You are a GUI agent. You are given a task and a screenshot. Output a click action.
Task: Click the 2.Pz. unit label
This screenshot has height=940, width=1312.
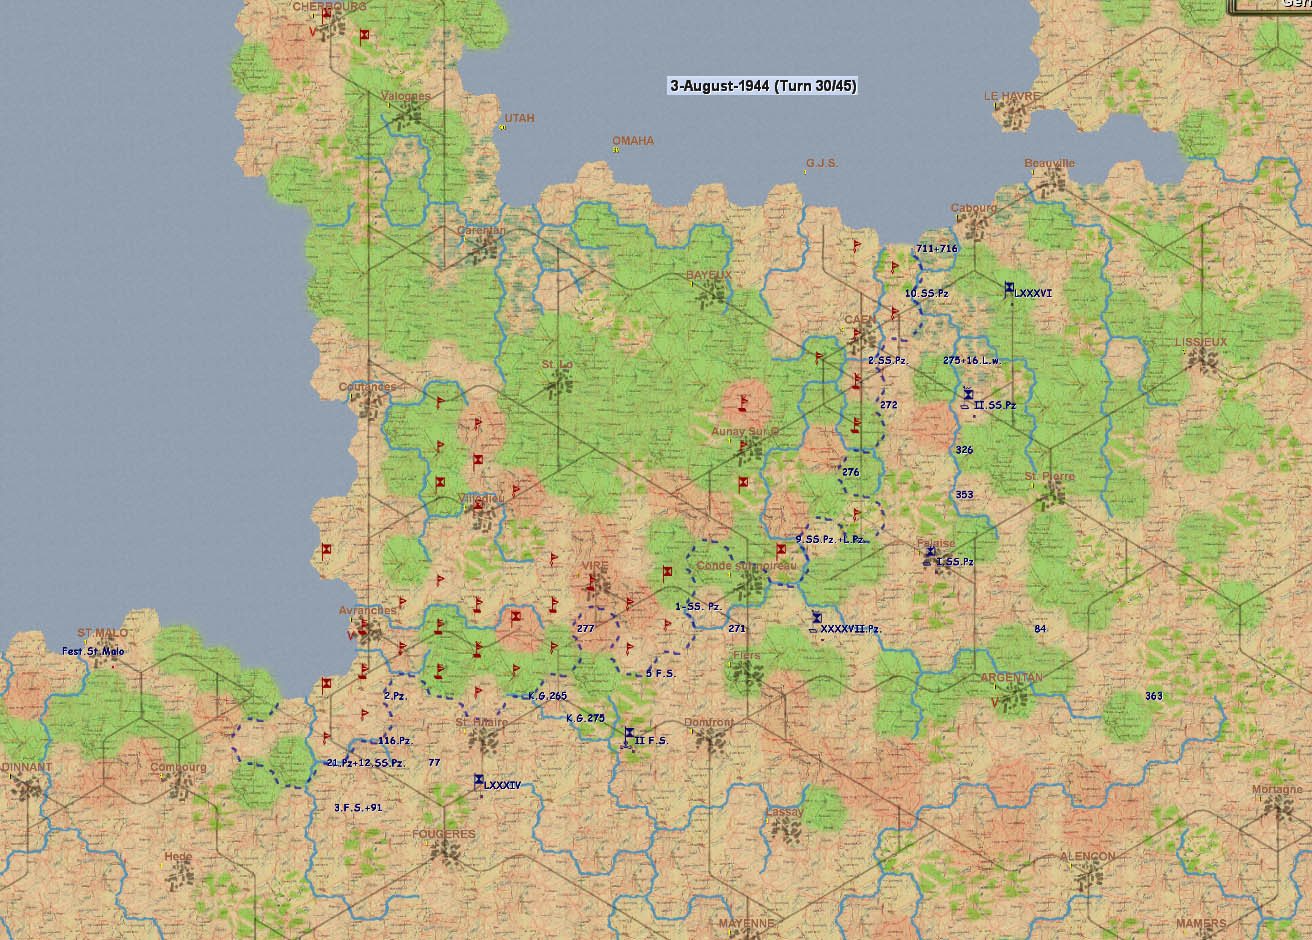[x=394, y=695]
